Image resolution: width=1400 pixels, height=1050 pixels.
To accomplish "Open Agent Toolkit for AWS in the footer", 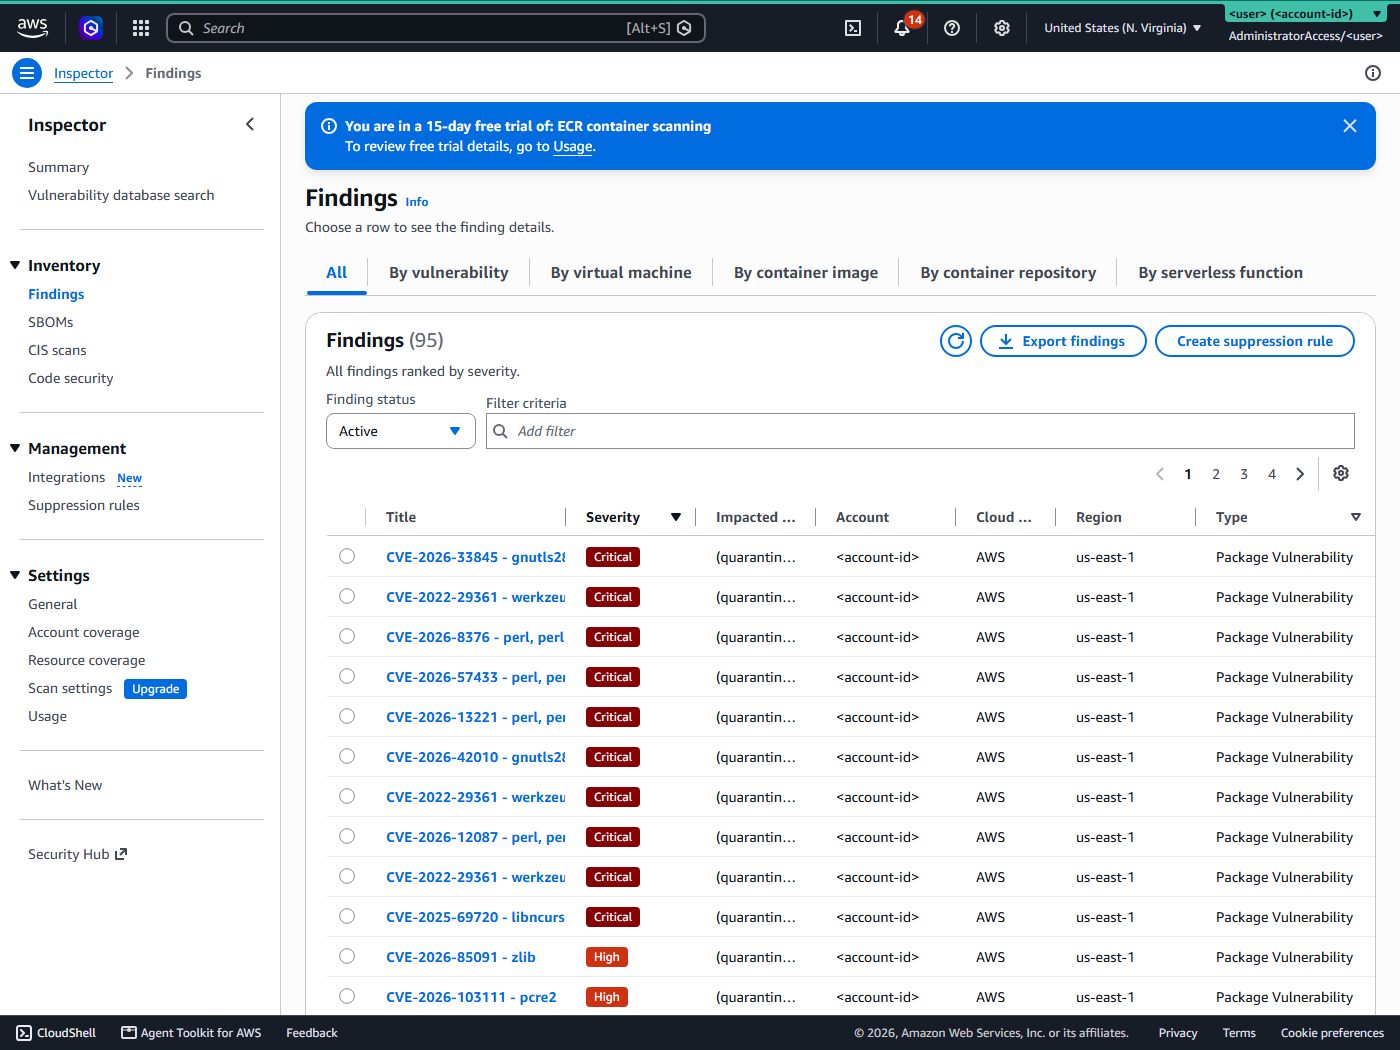I will (191, 1033).
